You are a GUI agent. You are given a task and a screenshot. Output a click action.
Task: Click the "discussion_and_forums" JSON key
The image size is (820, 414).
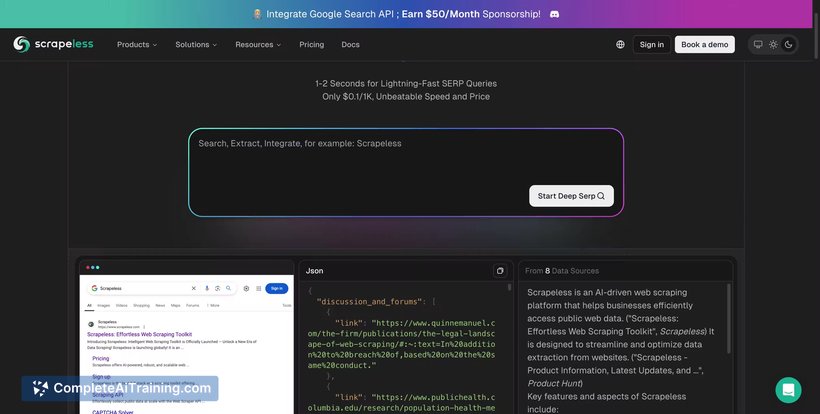click(x=369, y=302)
